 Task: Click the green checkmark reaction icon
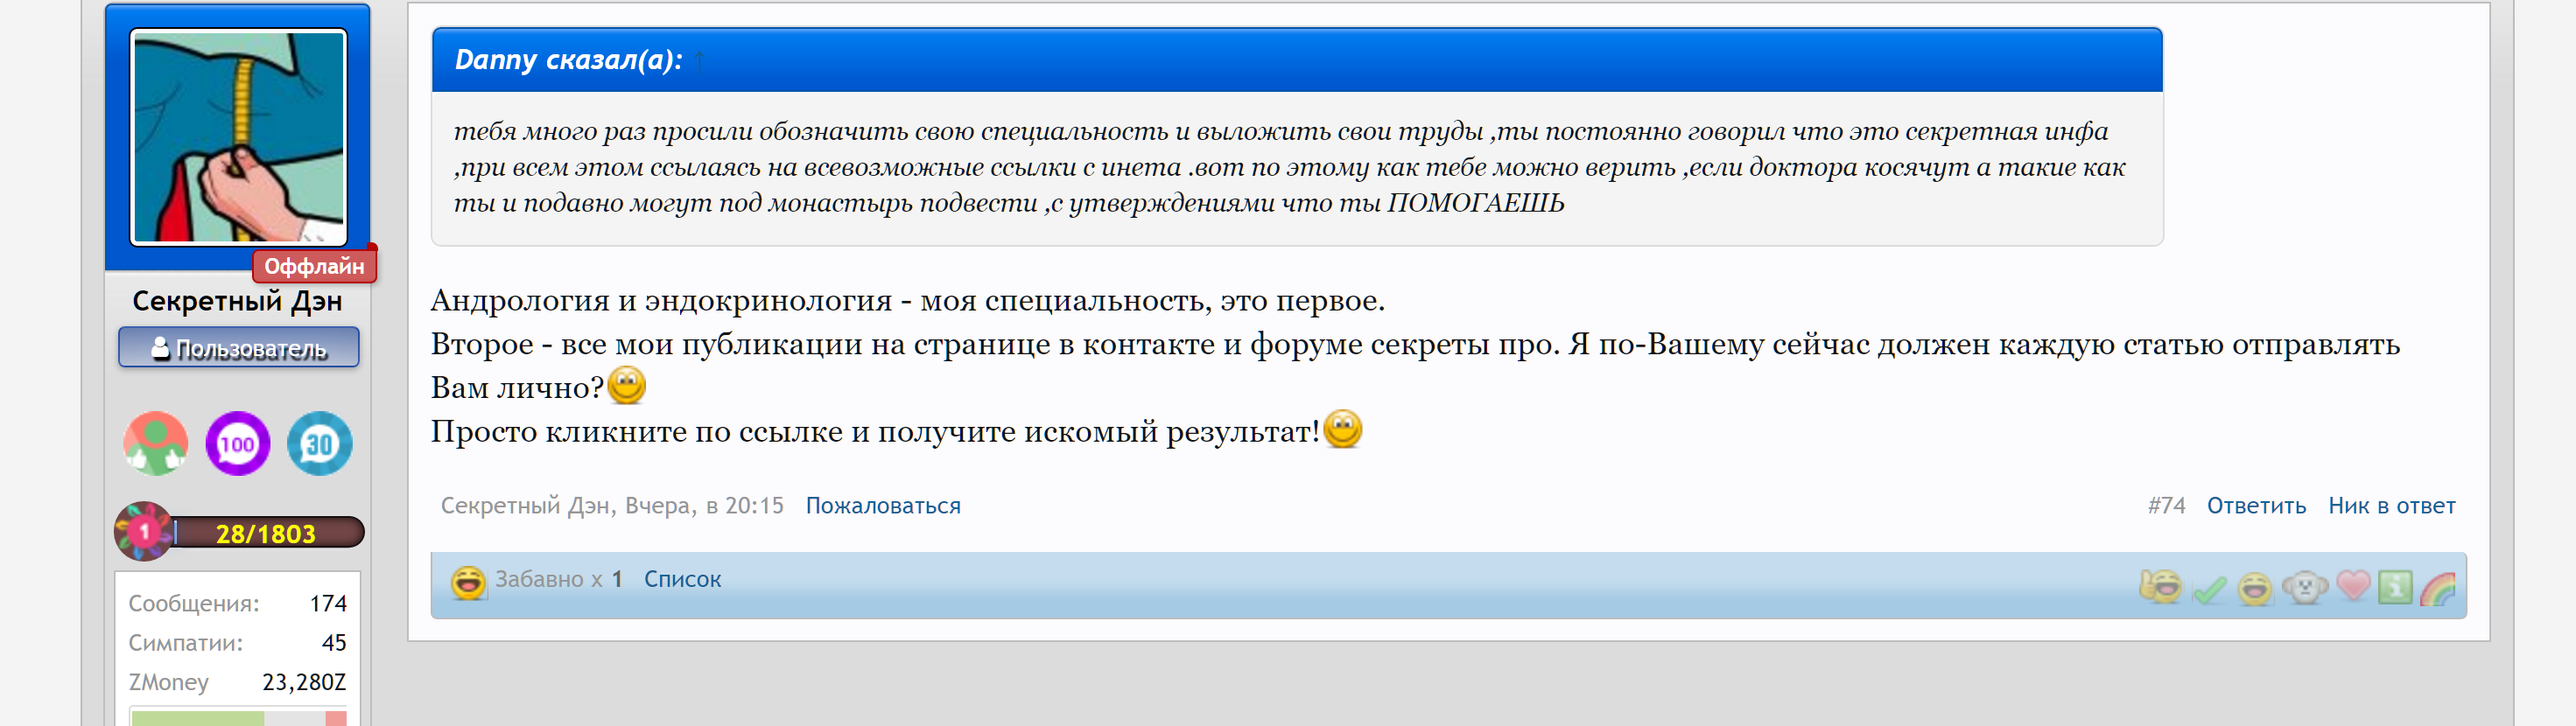2209,590
